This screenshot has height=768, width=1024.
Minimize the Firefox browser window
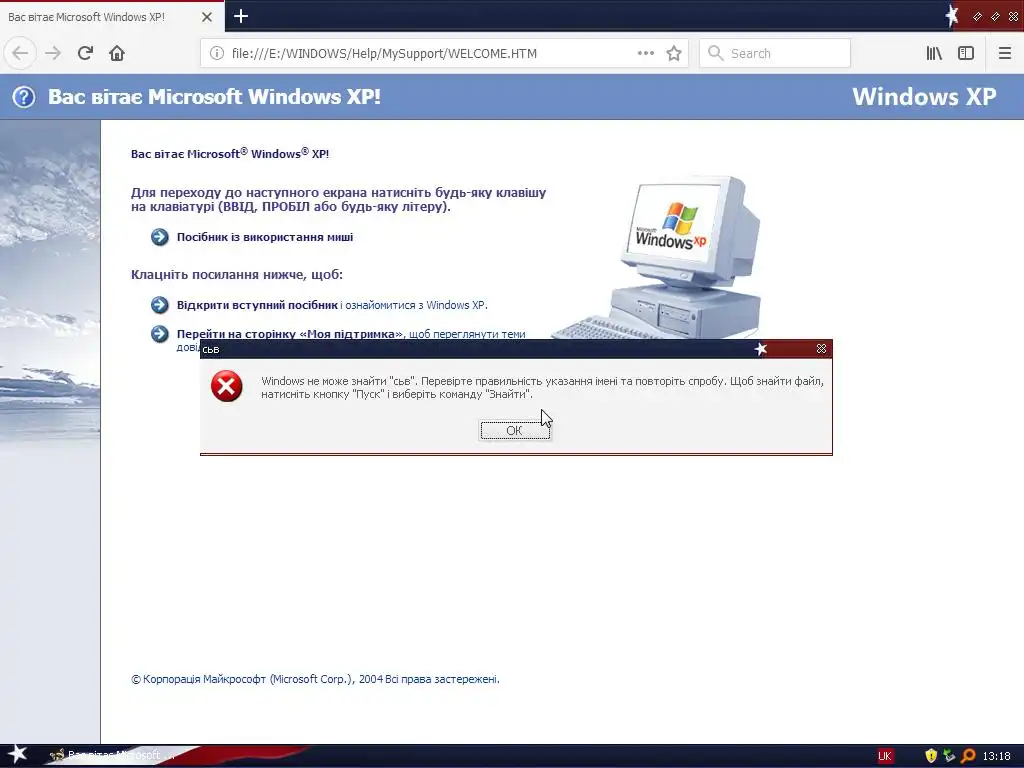point(978,16)
